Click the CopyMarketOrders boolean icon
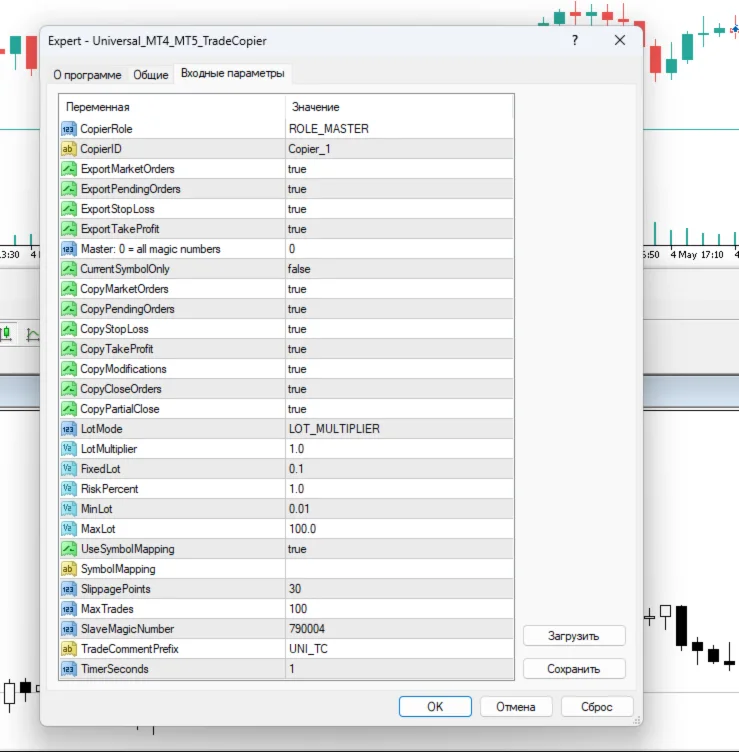739x752 pixels. coord(69,289)
